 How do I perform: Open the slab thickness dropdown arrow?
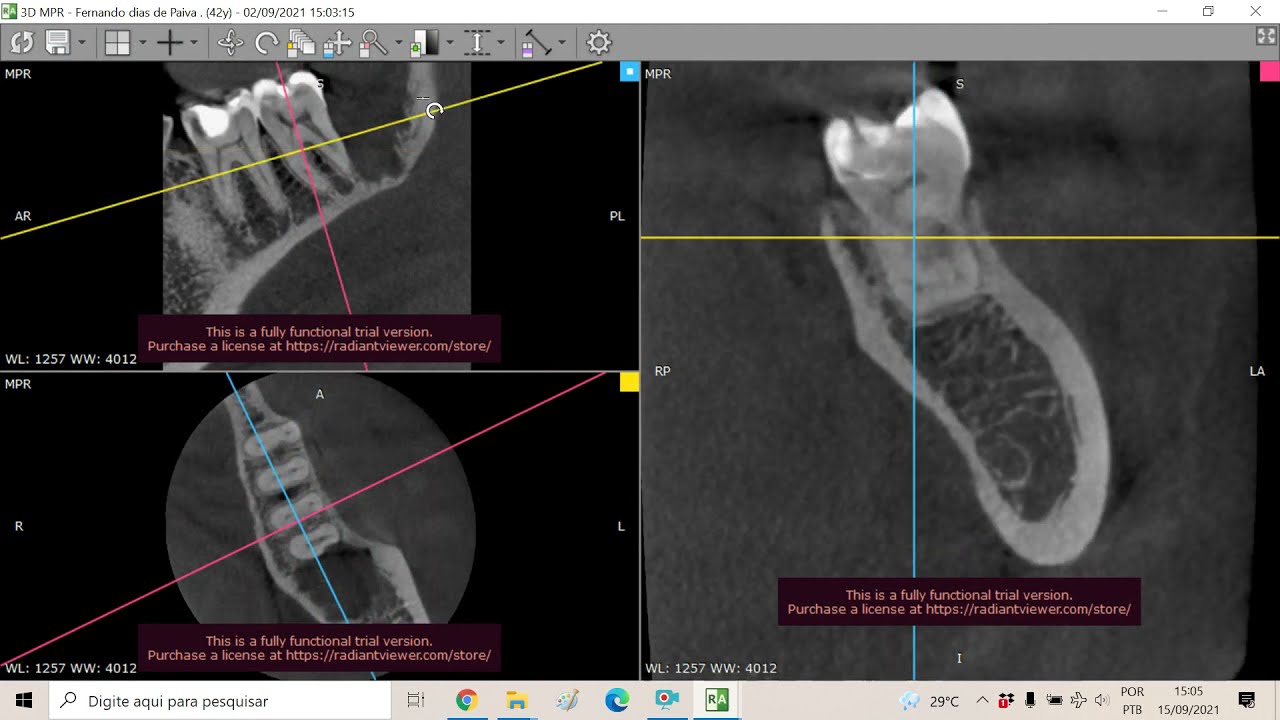coord(501,43)
